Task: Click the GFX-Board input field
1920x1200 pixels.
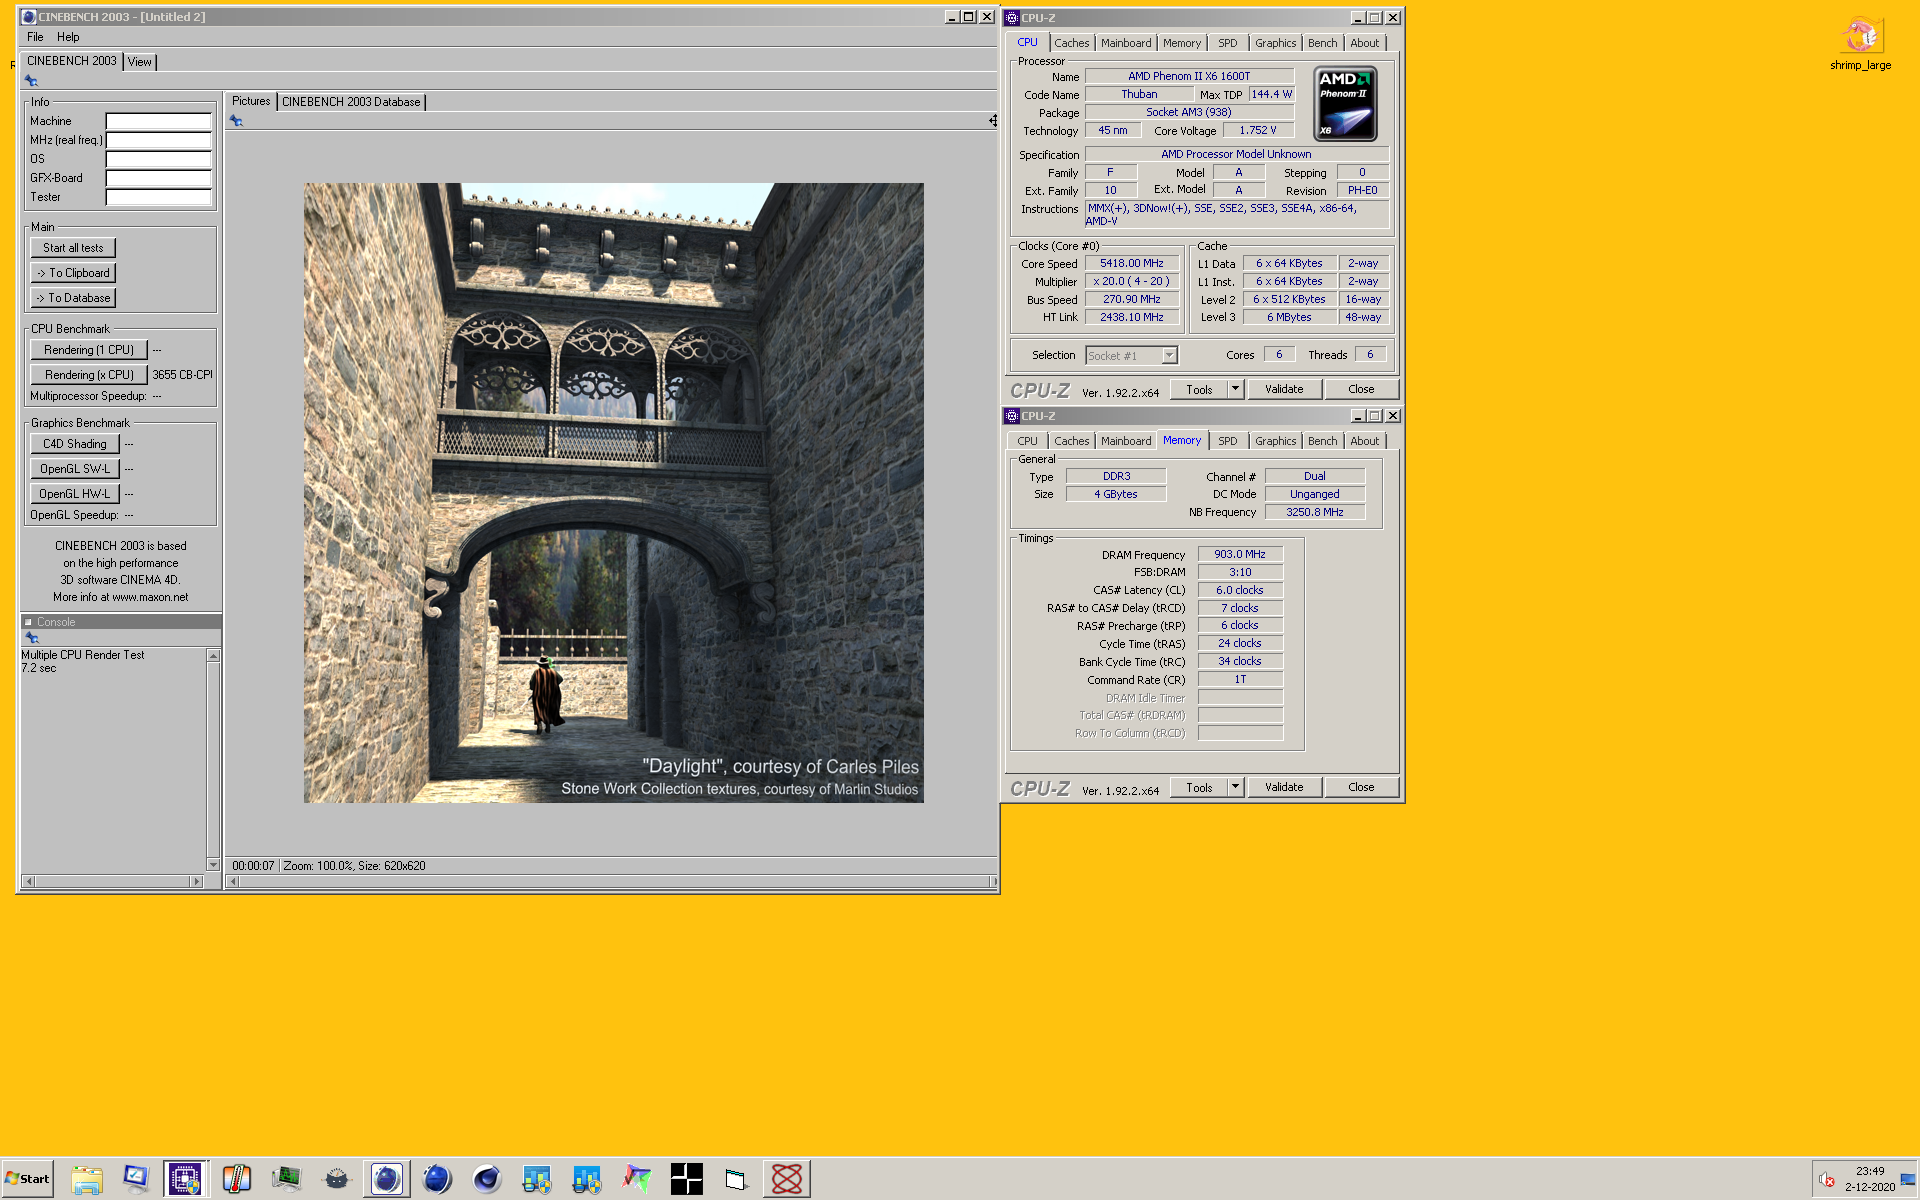Action: (159, 178)
